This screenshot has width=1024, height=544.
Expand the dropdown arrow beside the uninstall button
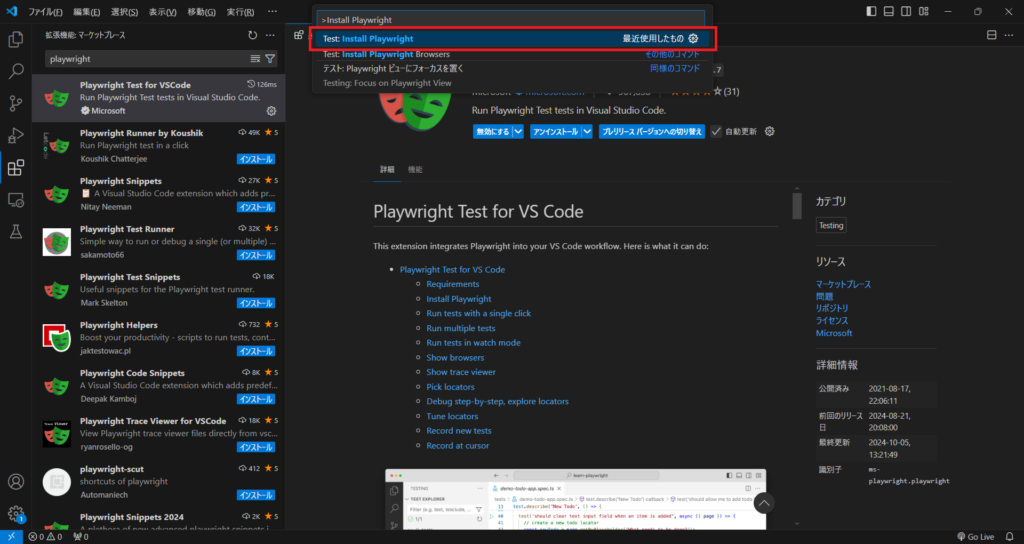coord(588,131)
